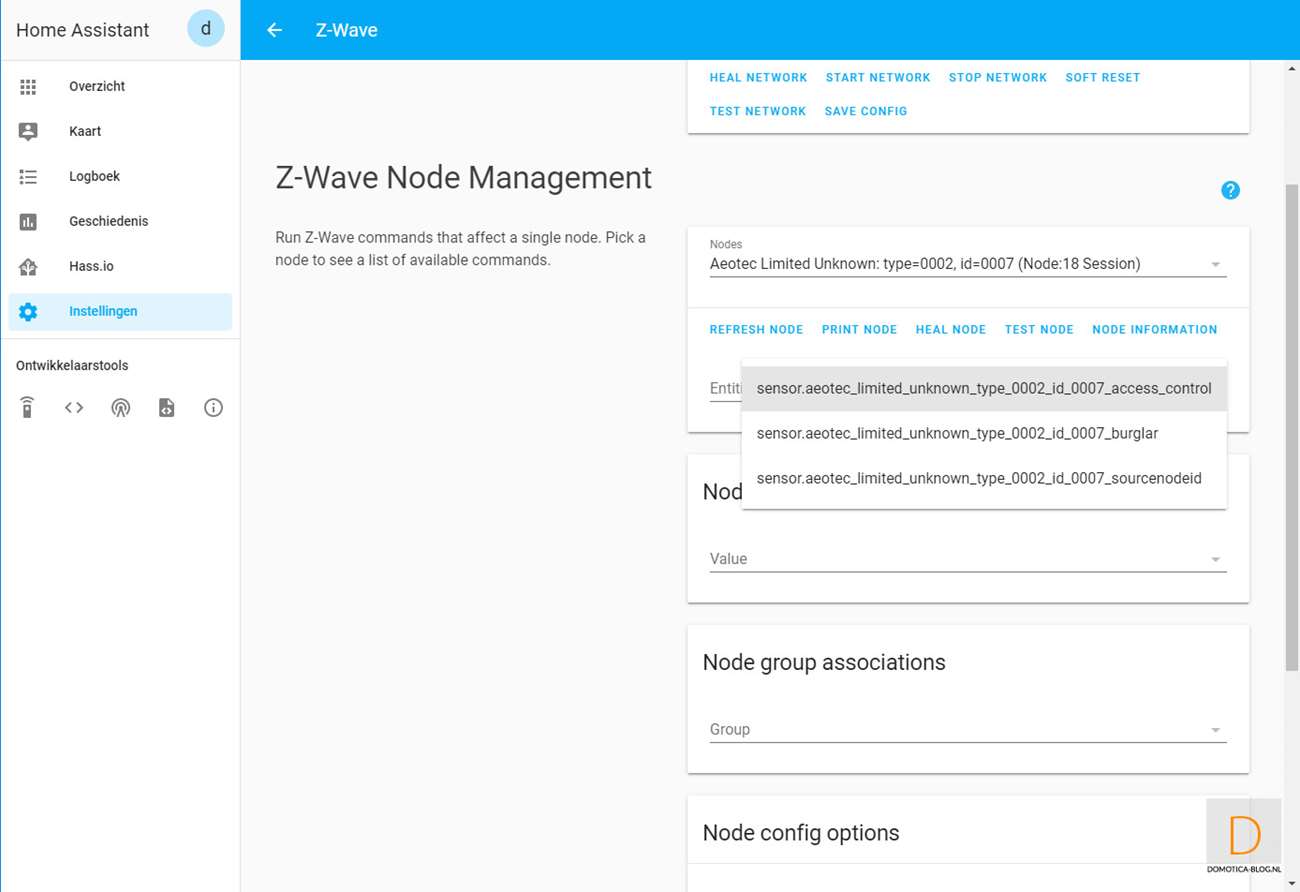This screenshot has width=1300, height=892.
Task: Open the help question mark icon
Action: click(x=1230, y=190)
